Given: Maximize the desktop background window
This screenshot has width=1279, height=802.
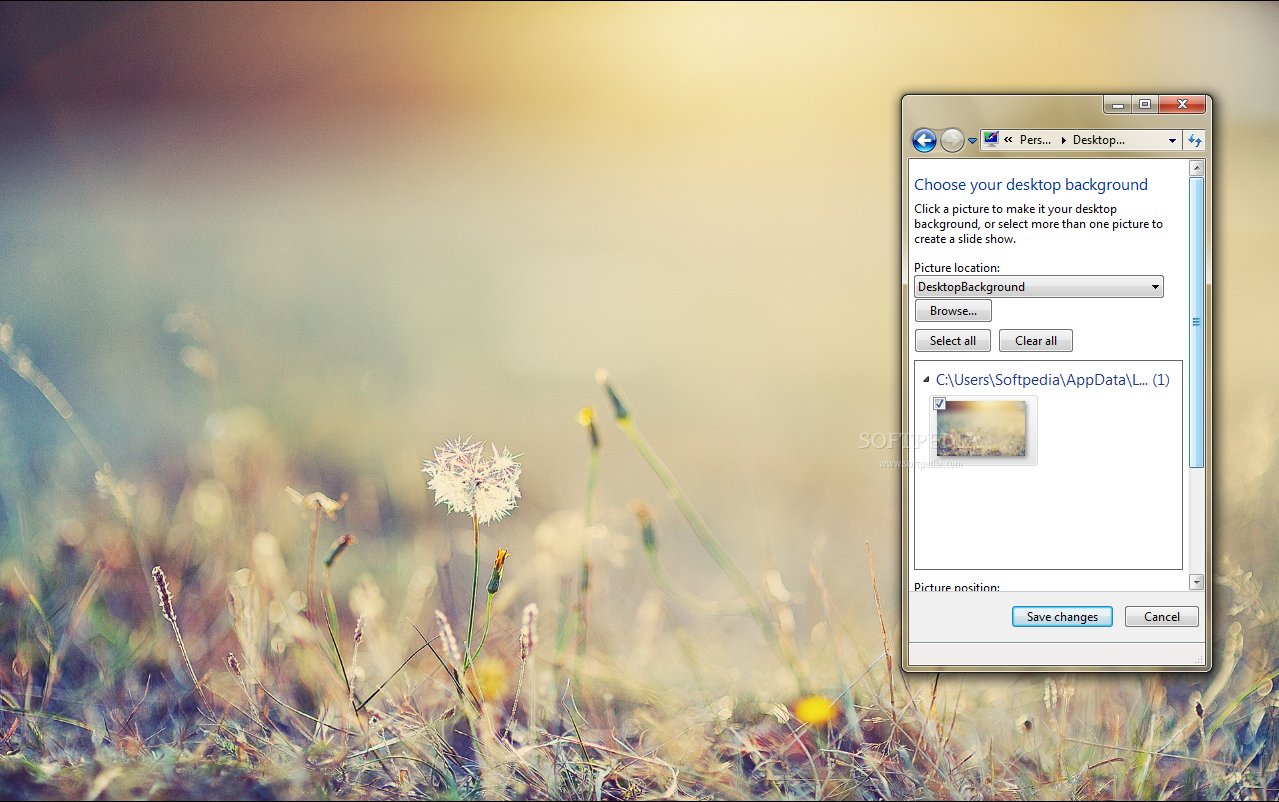Looking at the screenshot, I should [1144, 104].
